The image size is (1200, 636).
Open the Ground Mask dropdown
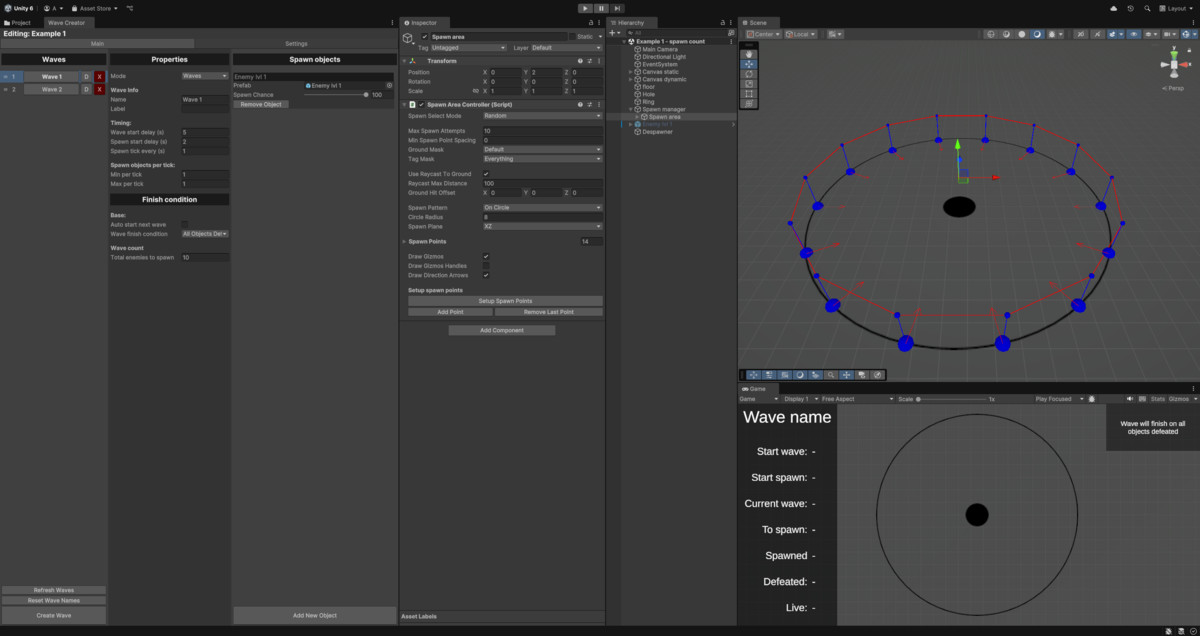(x=542, y=149)
